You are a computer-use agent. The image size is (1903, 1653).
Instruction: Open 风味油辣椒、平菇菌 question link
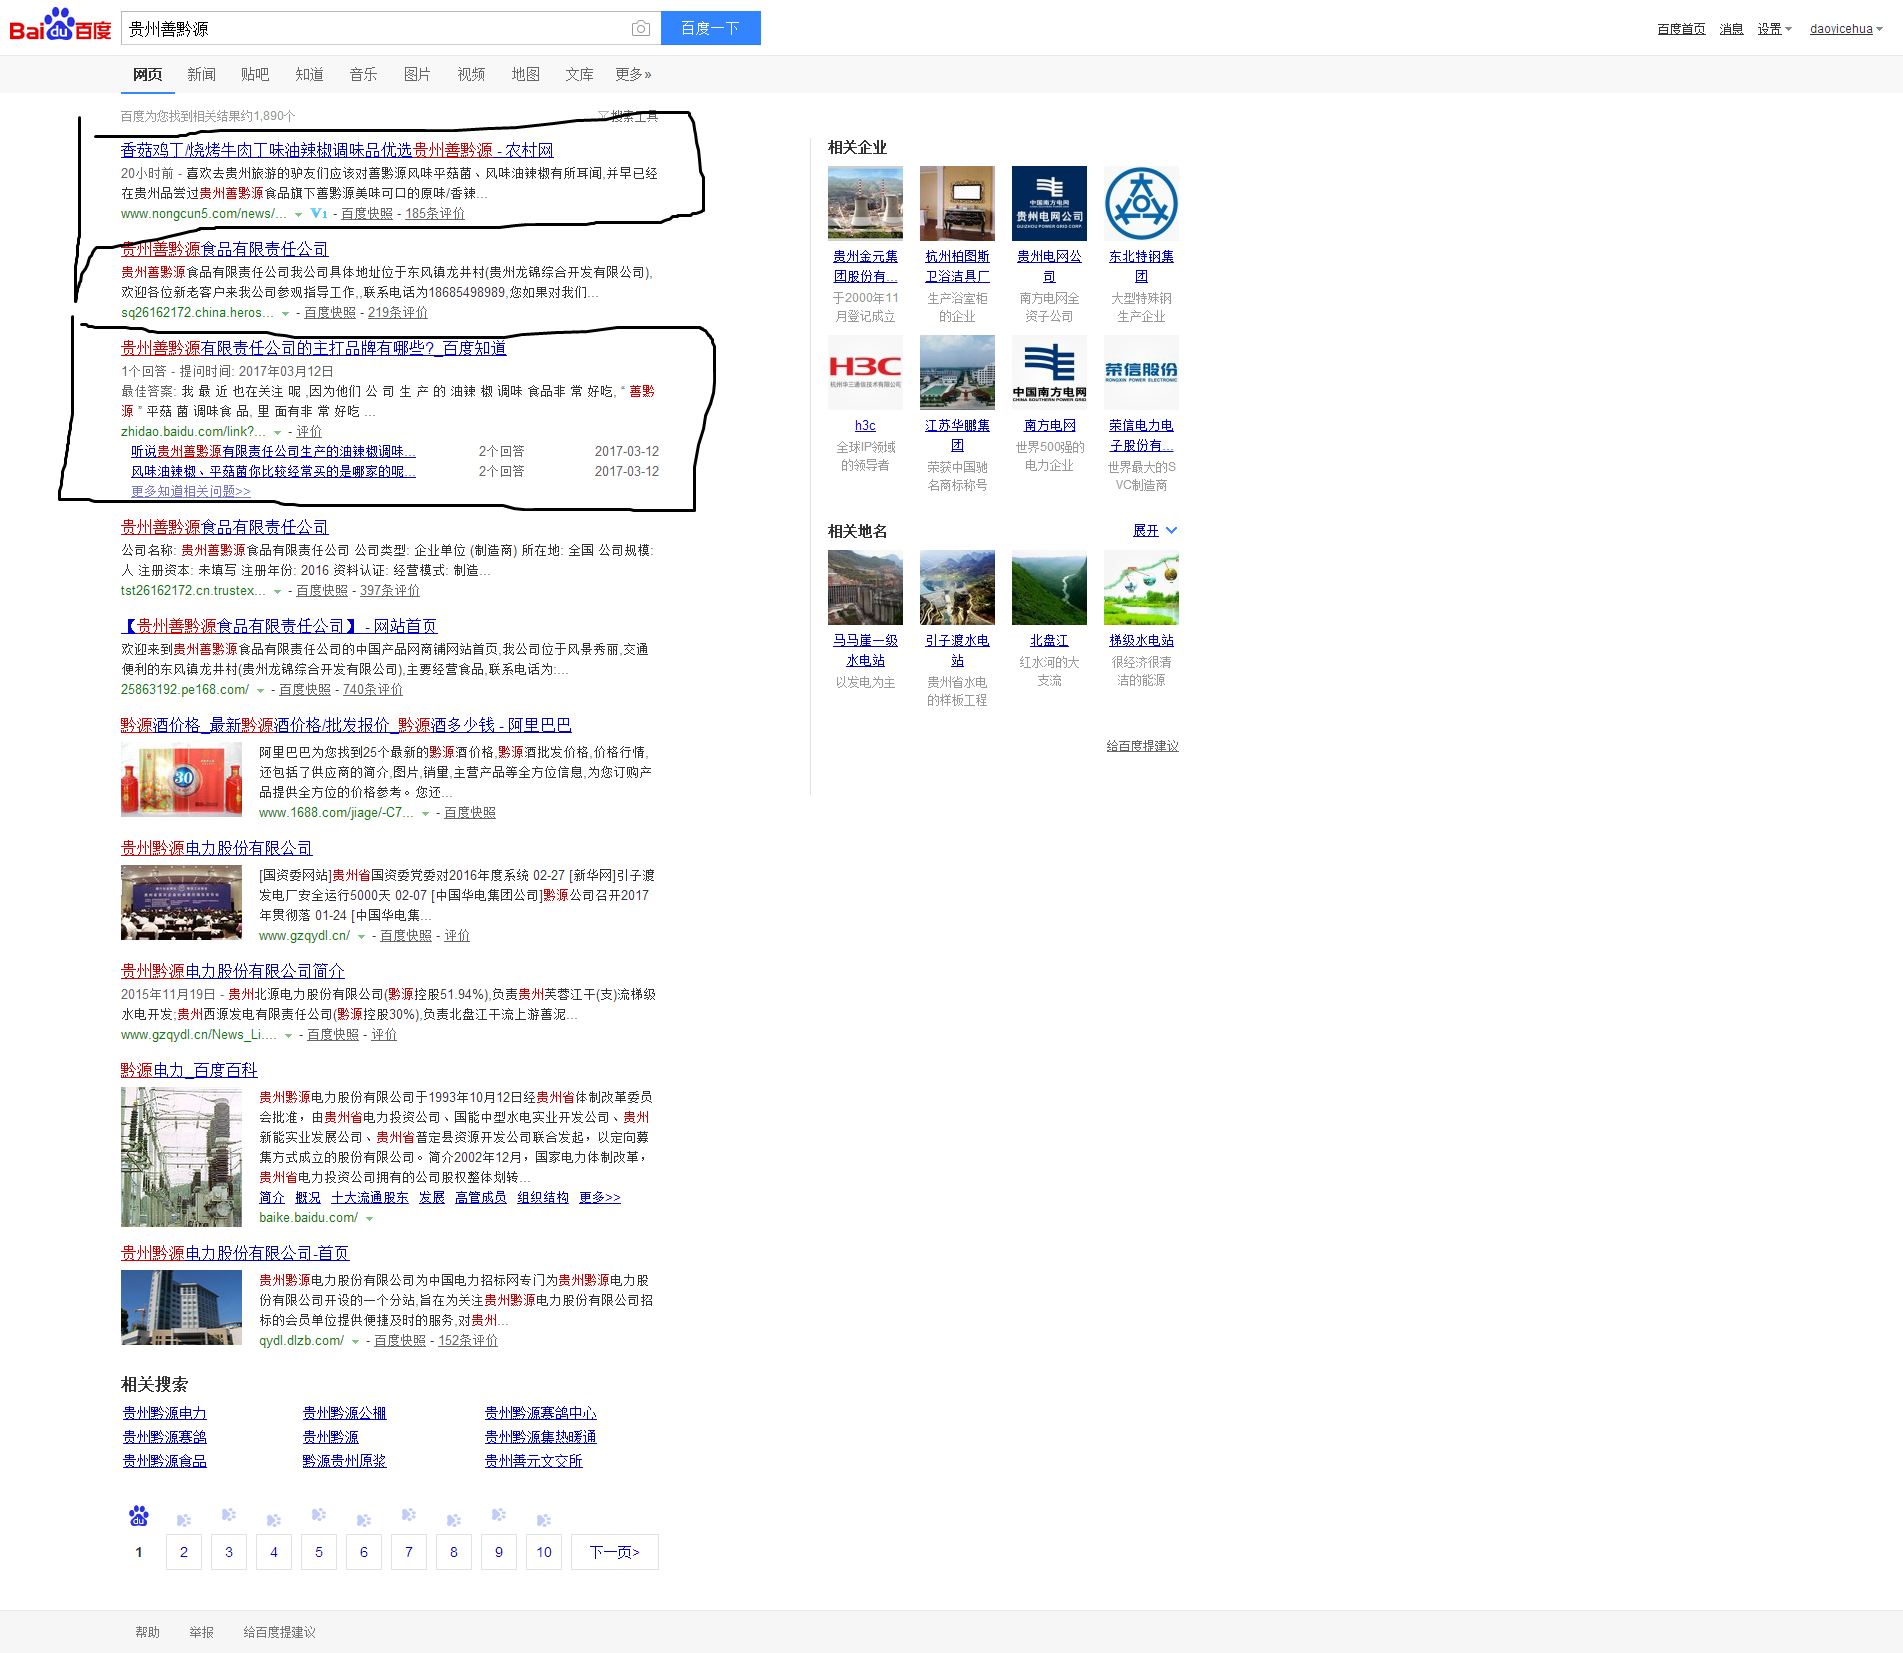(273, 471)
